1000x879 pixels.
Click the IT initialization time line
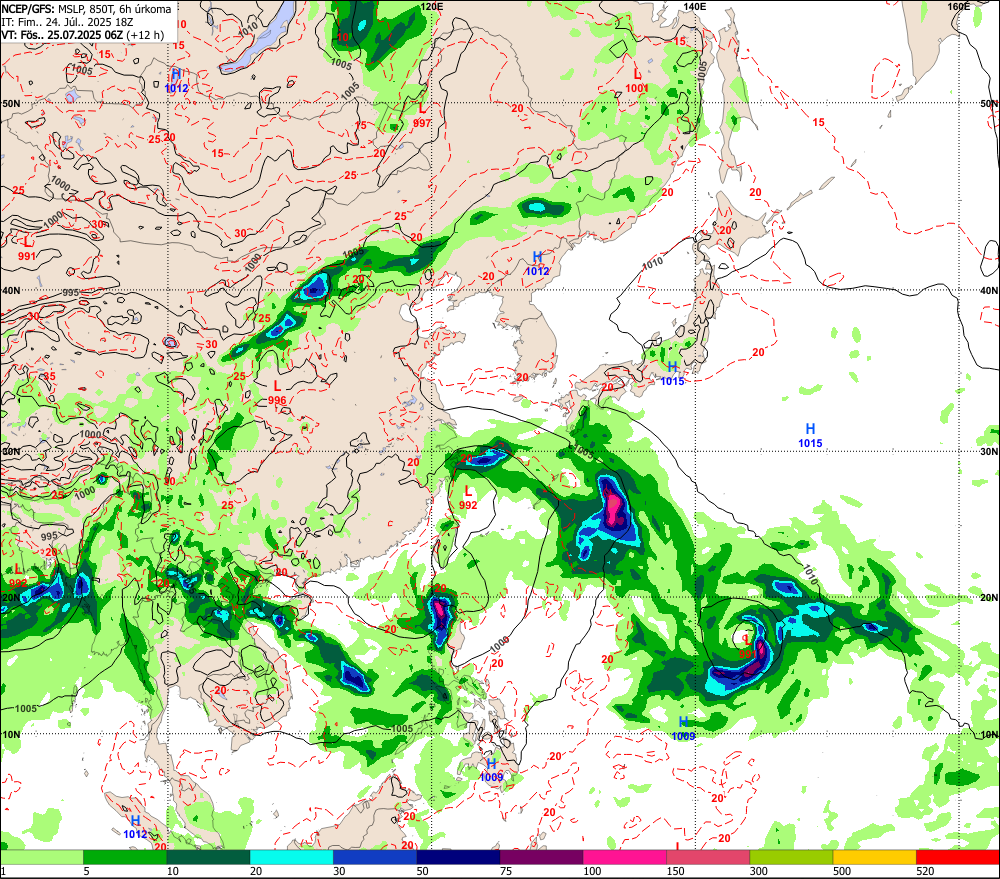pyautogui.click(x=68, y=22)
